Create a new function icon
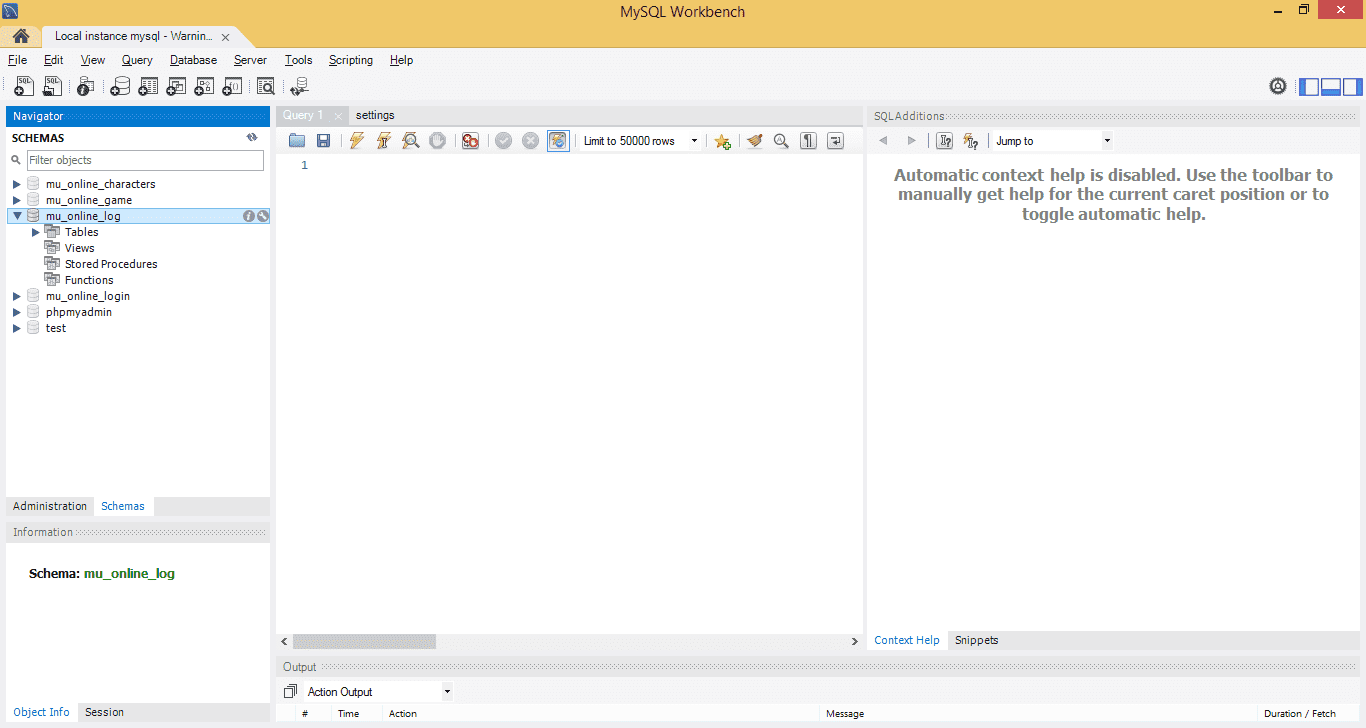 point(232,87)
